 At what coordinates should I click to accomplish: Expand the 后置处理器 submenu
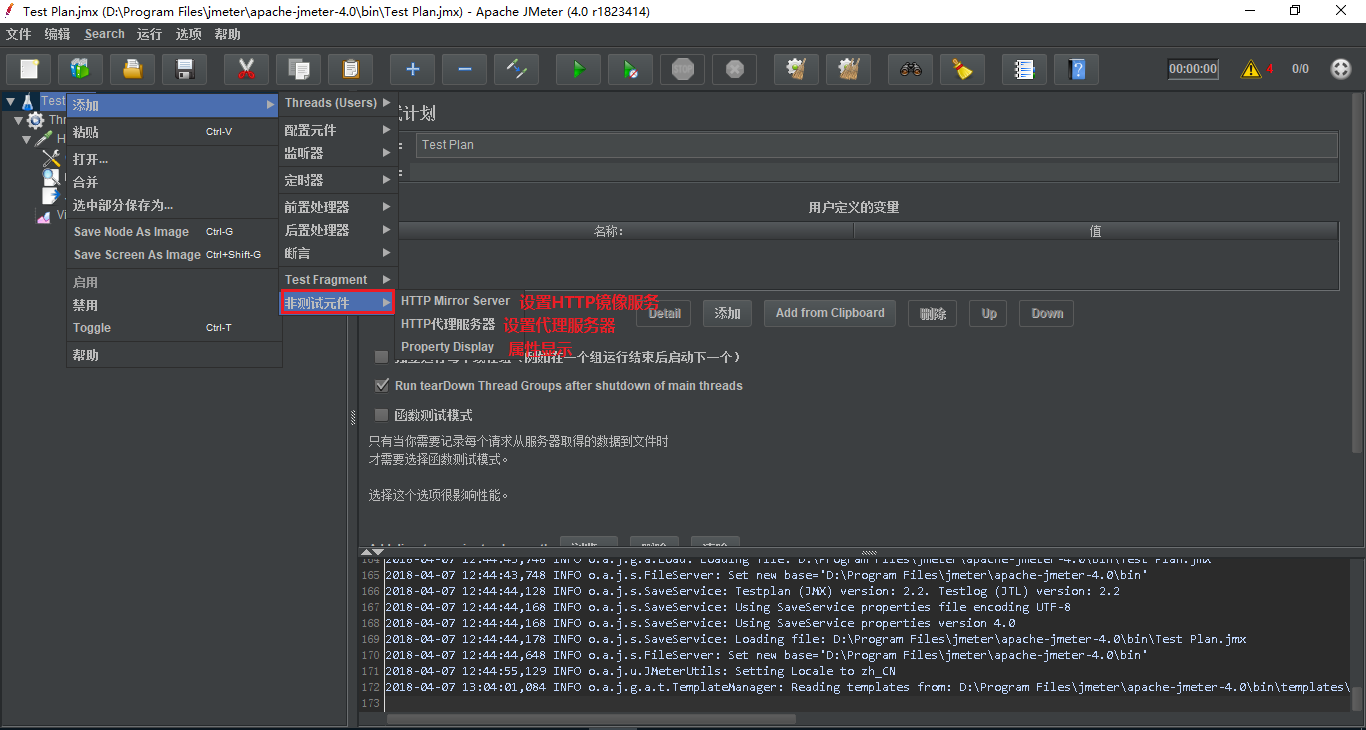coord(338,230)
